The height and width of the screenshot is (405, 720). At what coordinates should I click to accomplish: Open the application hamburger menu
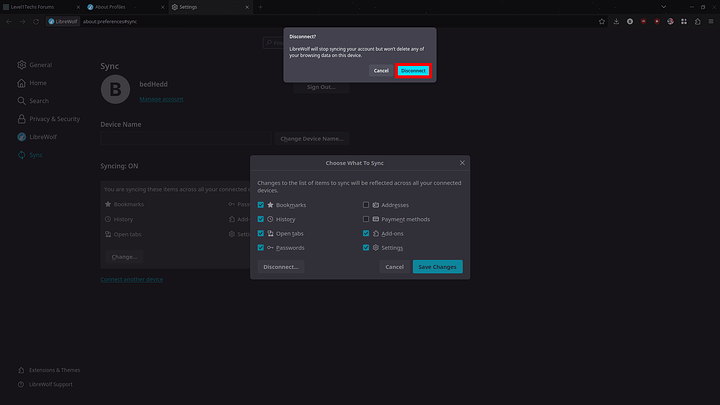[711, 22]
